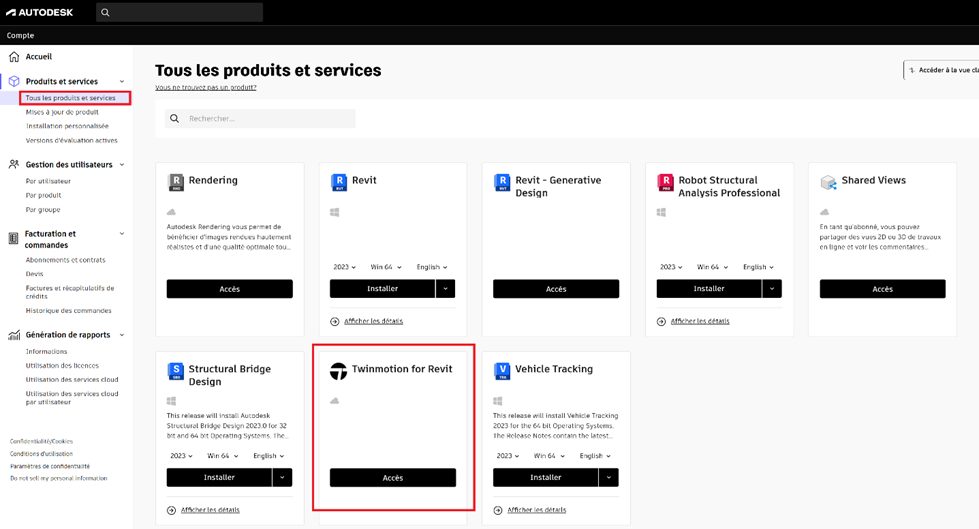Screen dimensions: 979x529
Task: Click Installer for Vehicle Tracking
Action: pos(546,477)
